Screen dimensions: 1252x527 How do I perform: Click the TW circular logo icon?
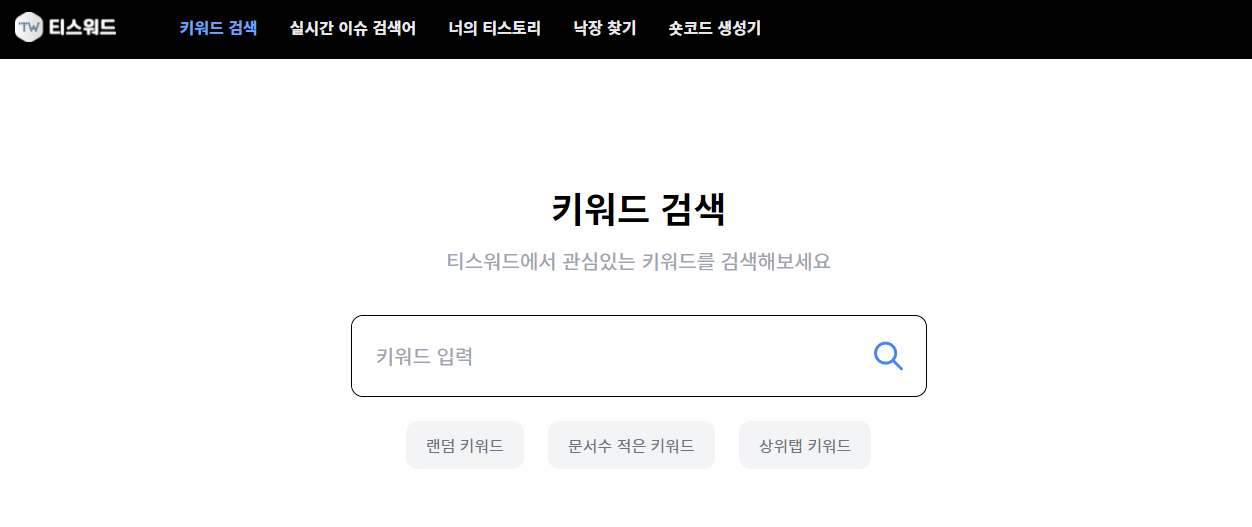click(x=30, y=28)
